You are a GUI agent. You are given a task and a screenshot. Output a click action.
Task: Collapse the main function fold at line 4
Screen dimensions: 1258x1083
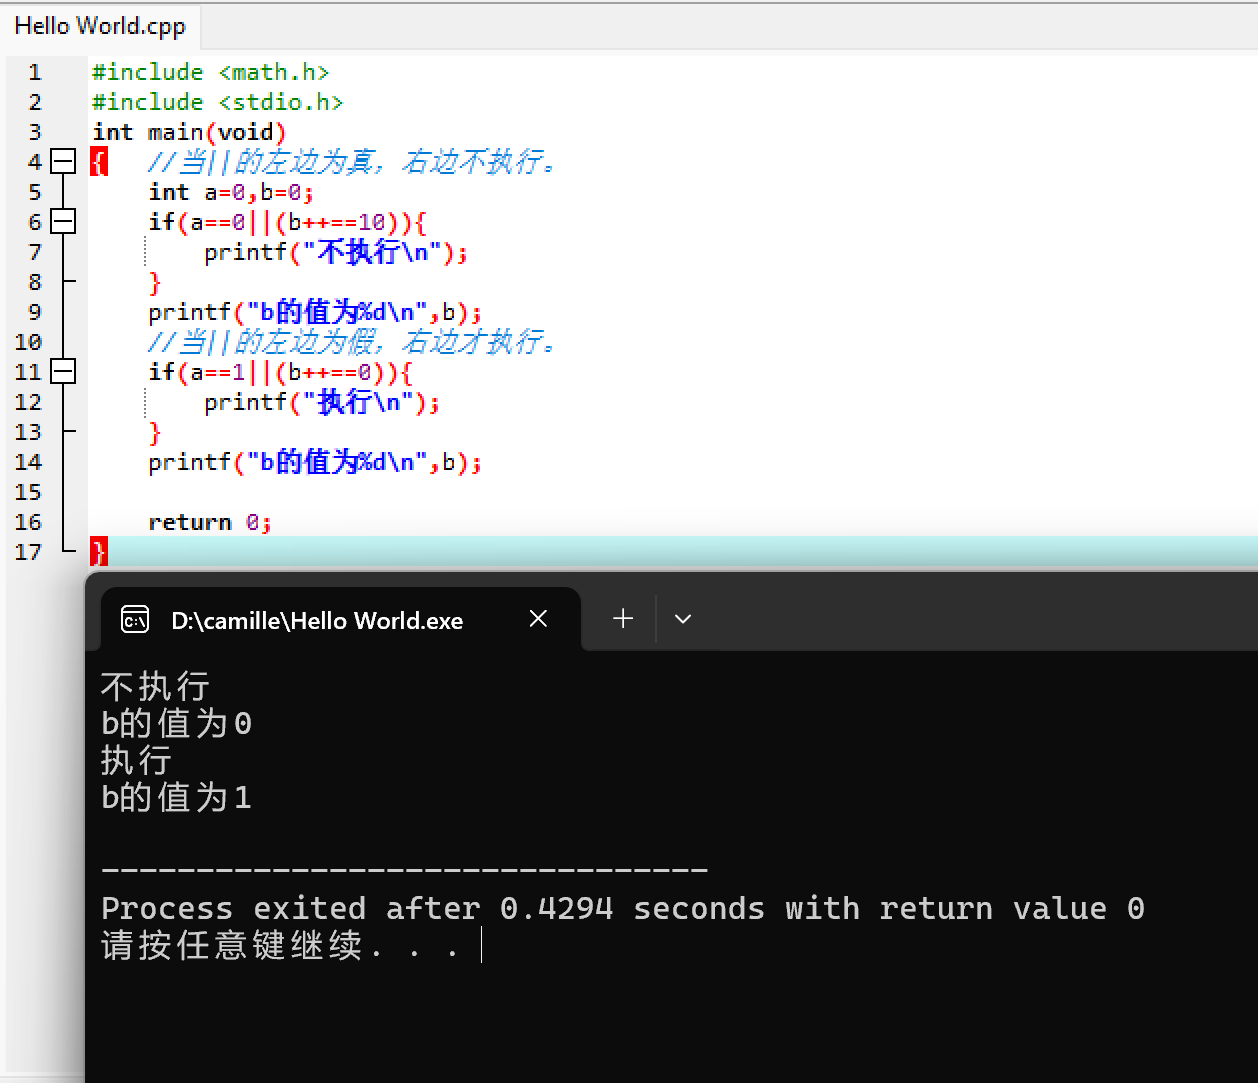click(63, 161)
